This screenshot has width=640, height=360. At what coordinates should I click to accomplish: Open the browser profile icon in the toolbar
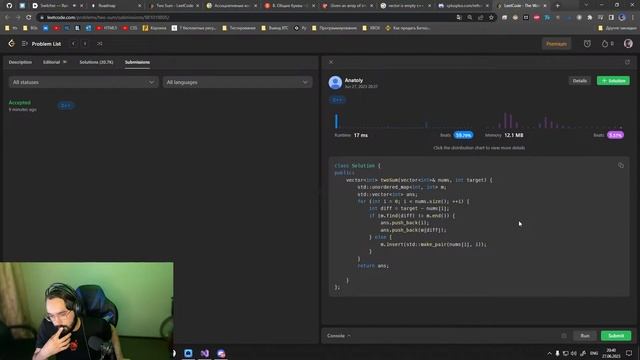(x=622, y=18)
